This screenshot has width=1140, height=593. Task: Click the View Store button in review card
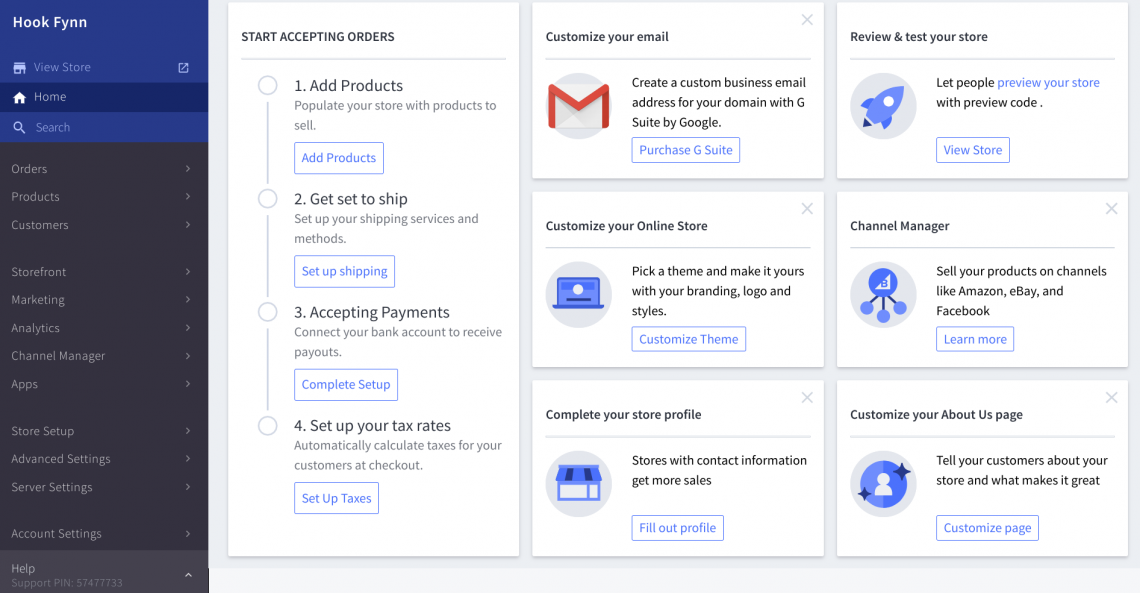point(973,150)
